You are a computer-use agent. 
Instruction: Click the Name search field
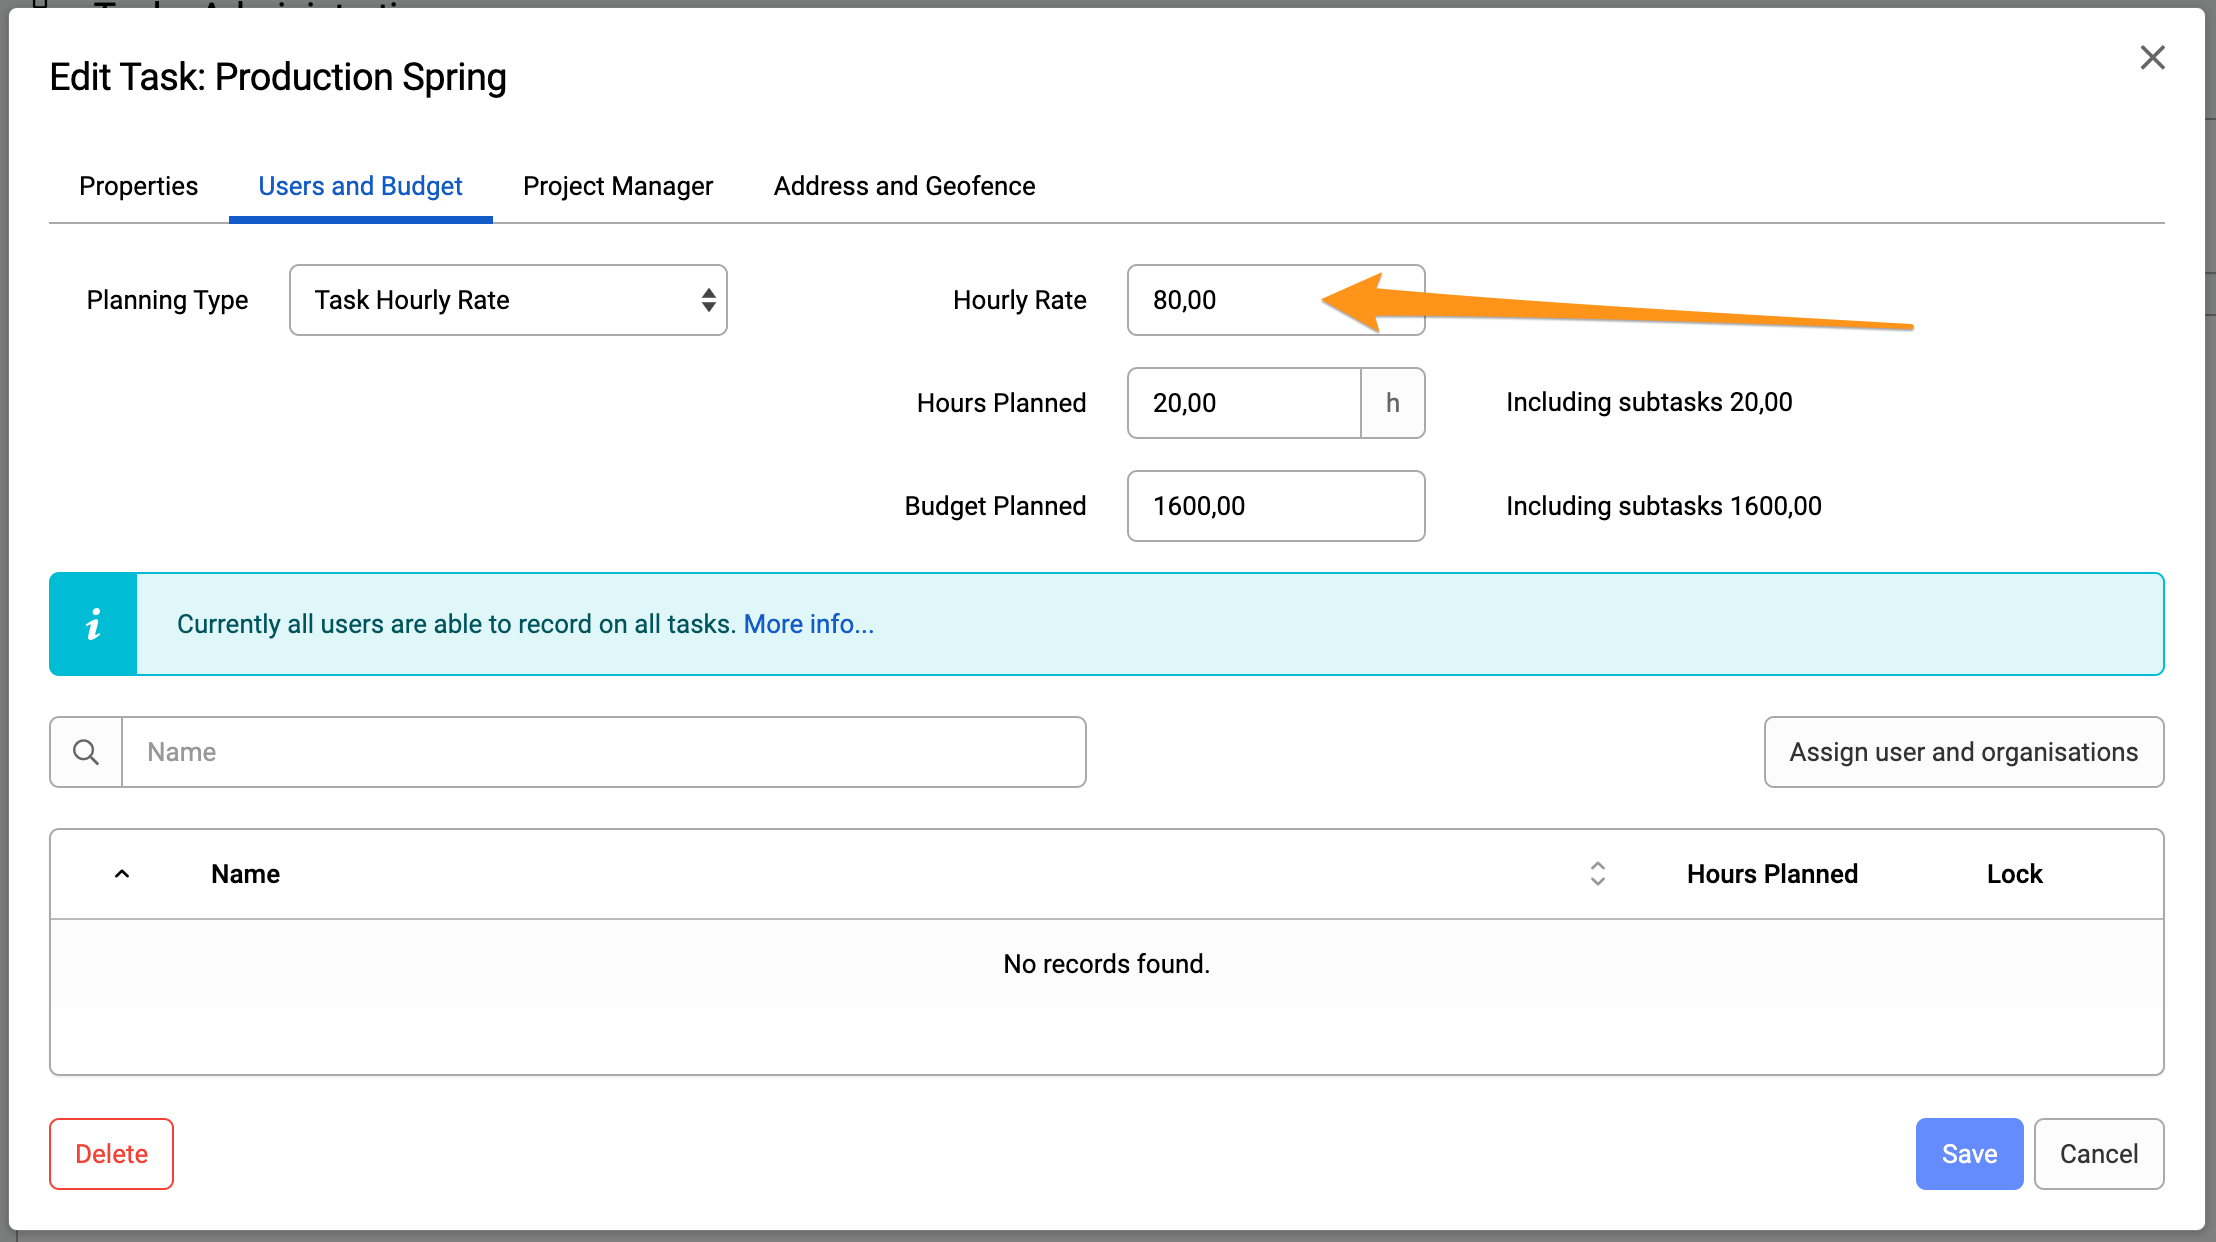[604, 752]
